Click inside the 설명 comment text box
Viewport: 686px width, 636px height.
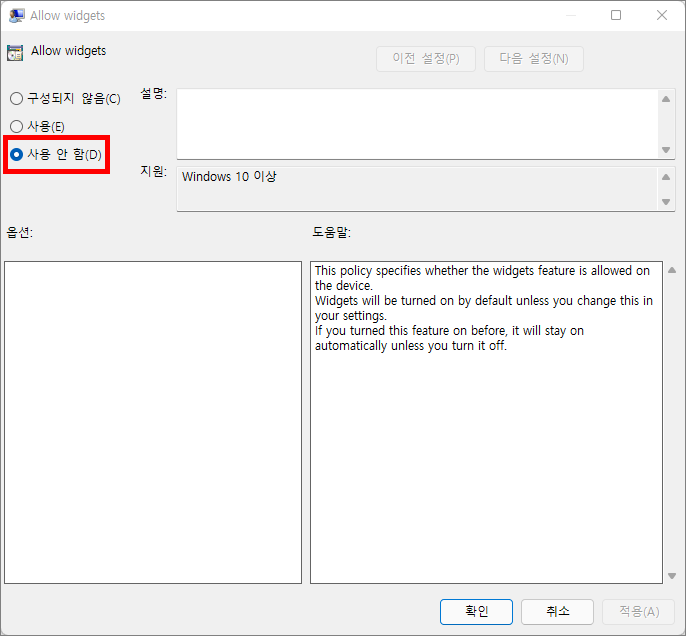coord(417,124)
